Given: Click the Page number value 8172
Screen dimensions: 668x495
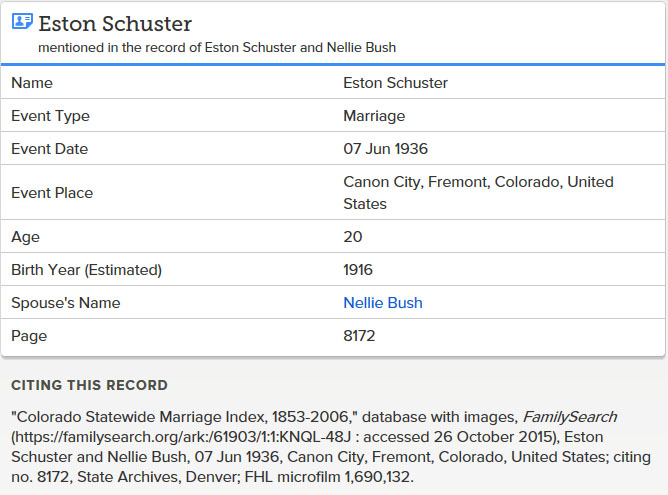Looking at the screenshot, I should [359, 336].
